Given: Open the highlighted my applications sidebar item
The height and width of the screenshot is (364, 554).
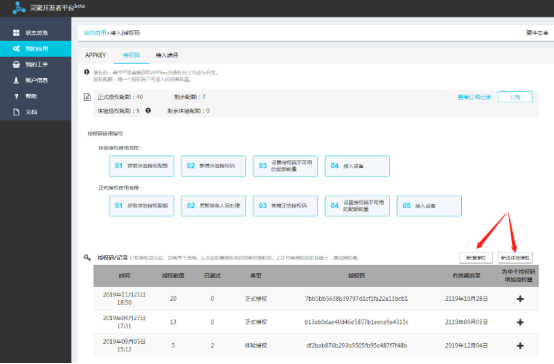Looking at the screenshot, I should click(35, 49).
